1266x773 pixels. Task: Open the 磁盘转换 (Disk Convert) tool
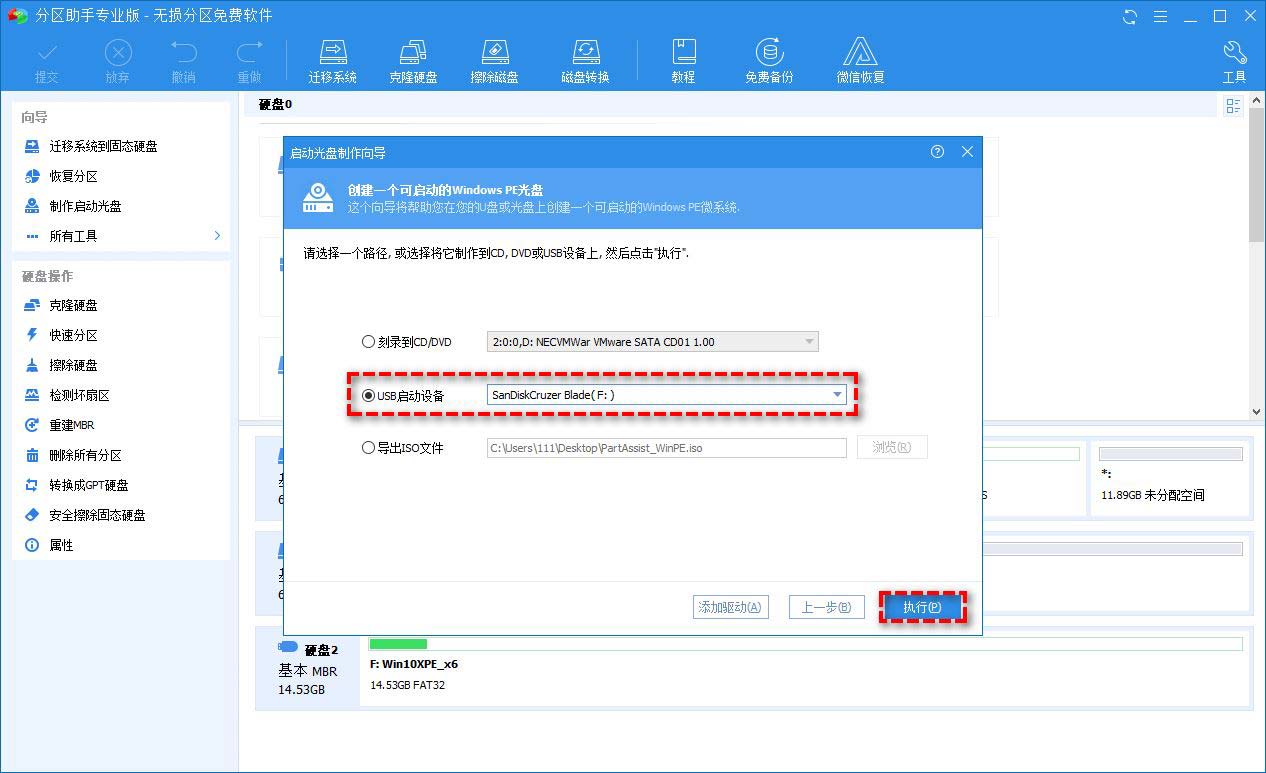tap(585, 58)
